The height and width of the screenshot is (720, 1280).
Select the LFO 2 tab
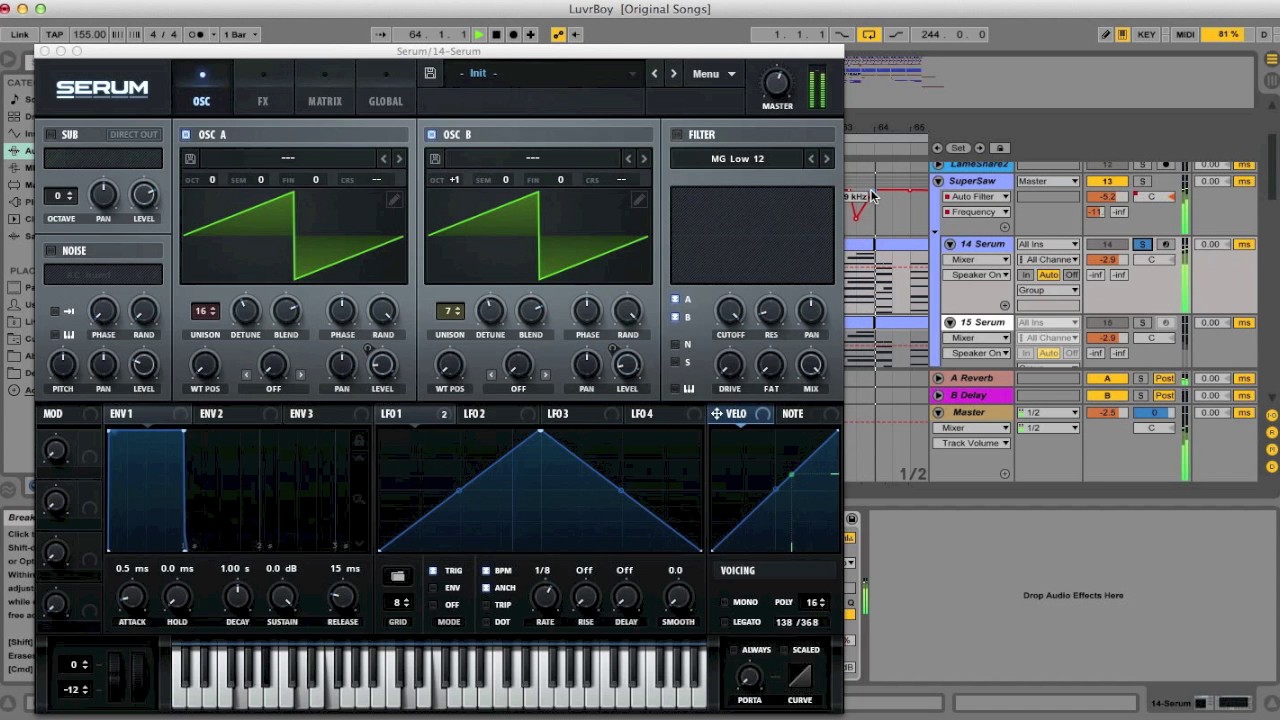pos(475,414)
